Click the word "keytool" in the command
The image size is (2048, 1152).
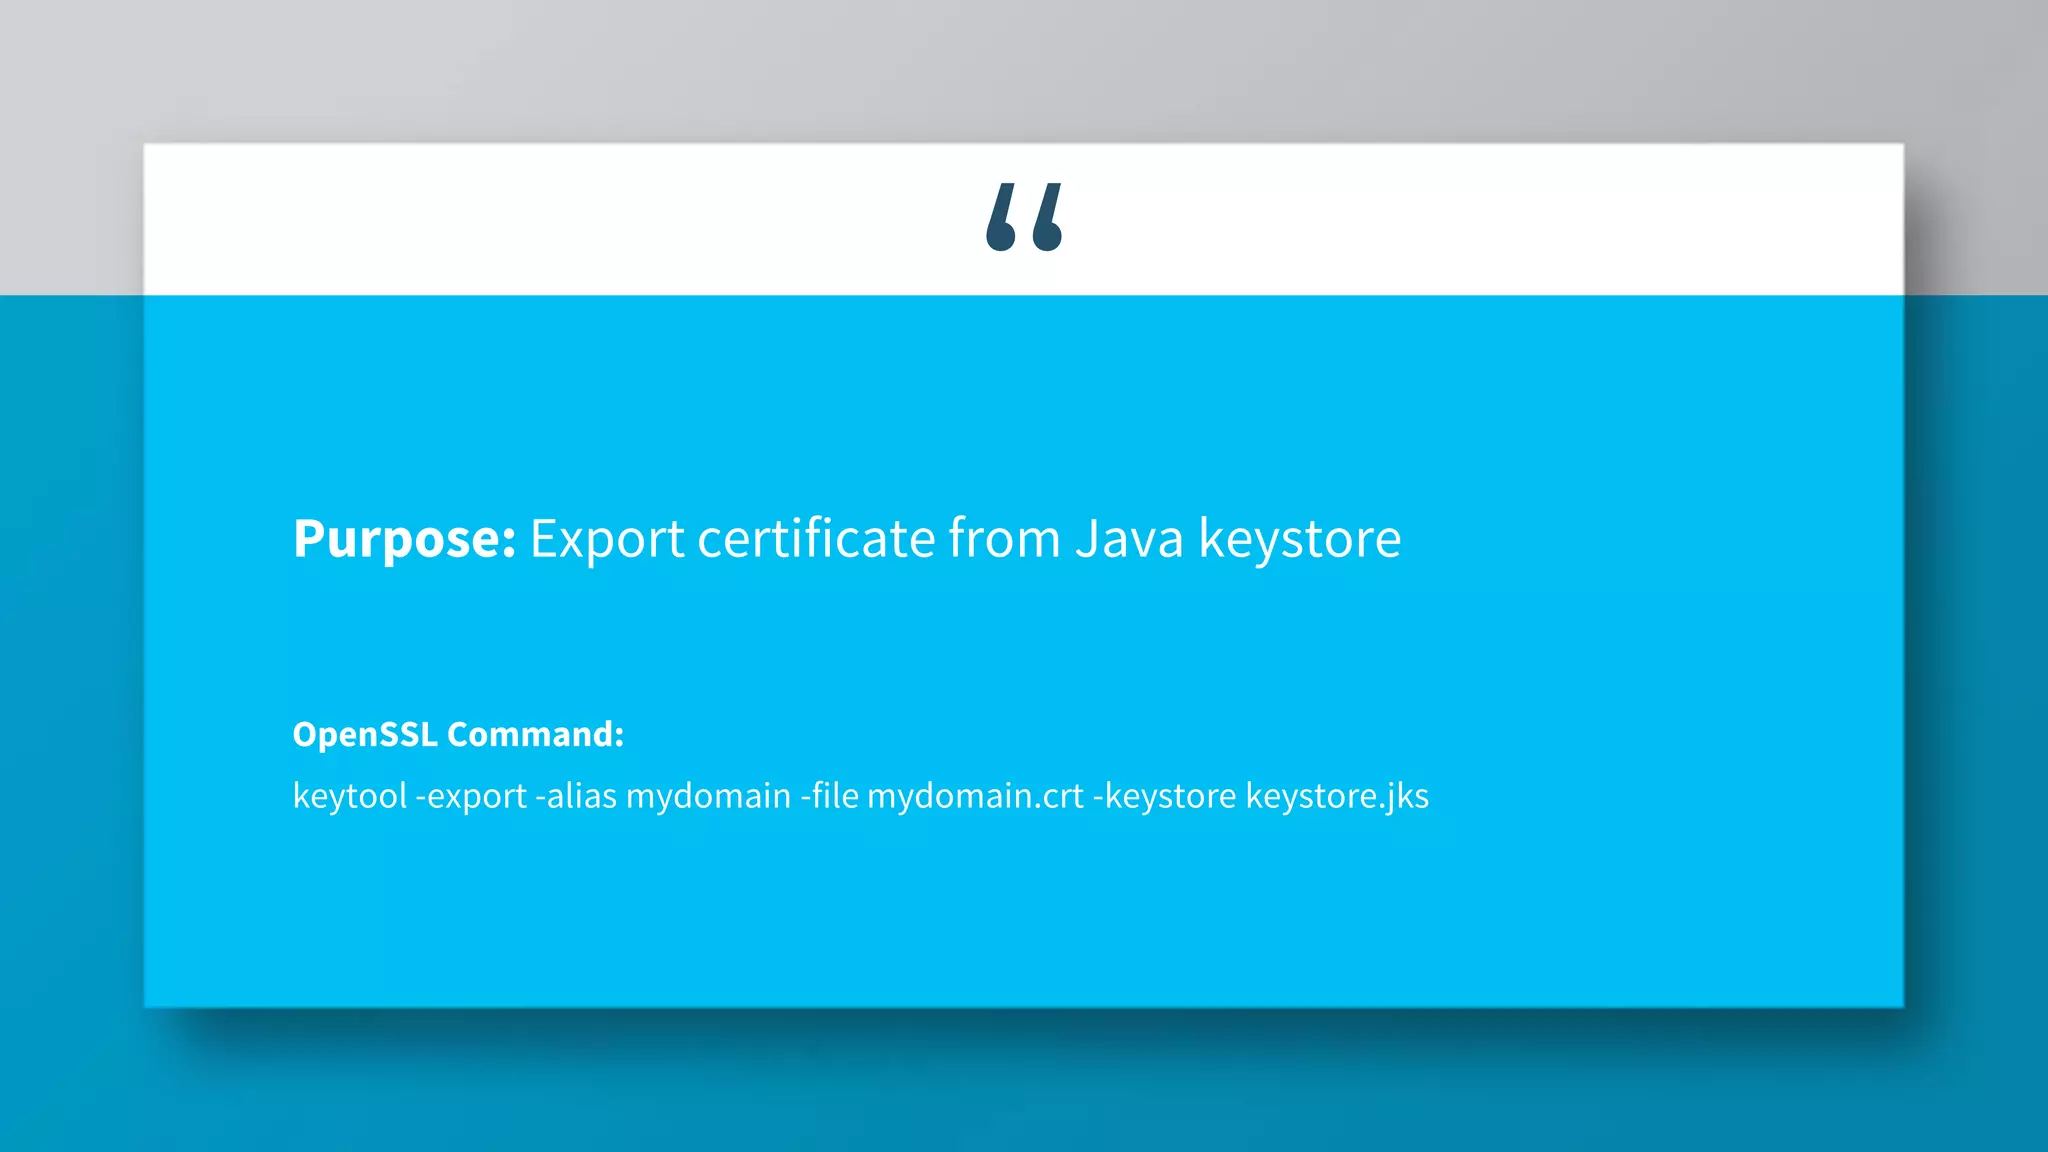coord(350,796)
